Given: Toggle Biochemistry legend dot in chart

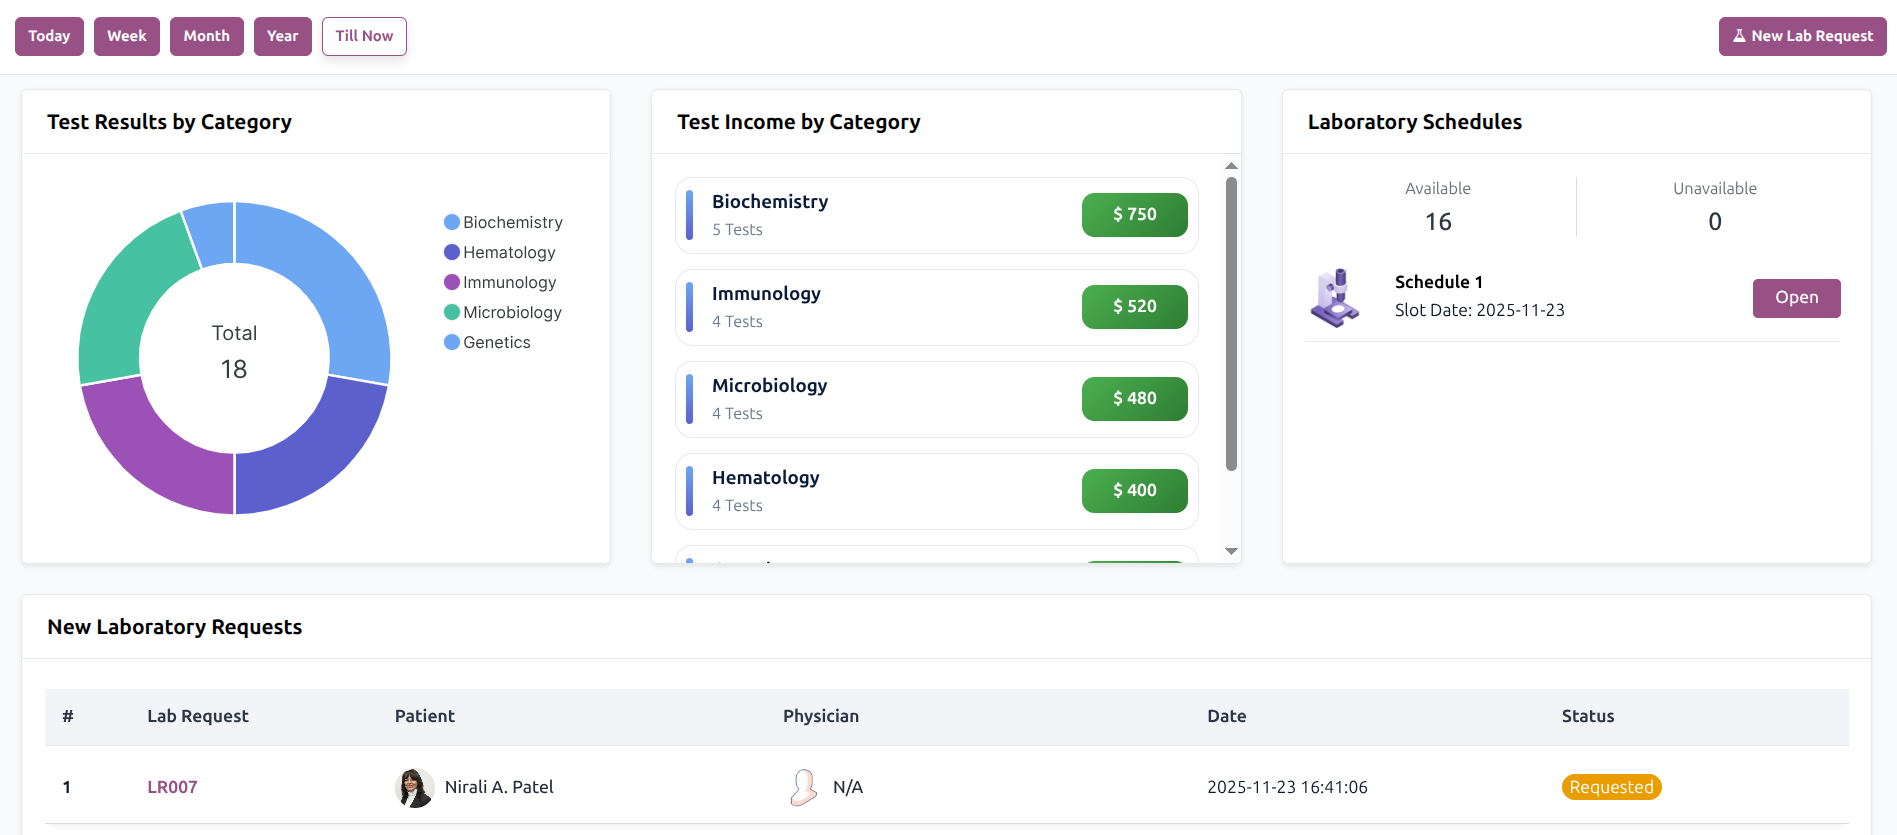Looking at the screenshot, I should (452, 222).
